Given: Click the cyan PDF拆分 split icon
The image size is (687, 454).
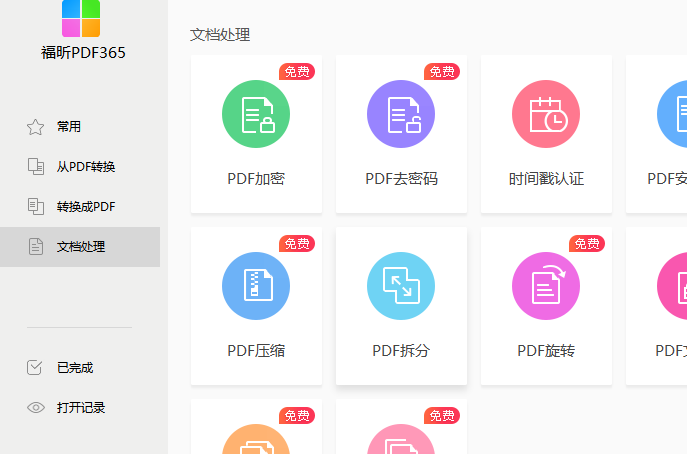Looking at the screenshot, I should click(401, 286).
